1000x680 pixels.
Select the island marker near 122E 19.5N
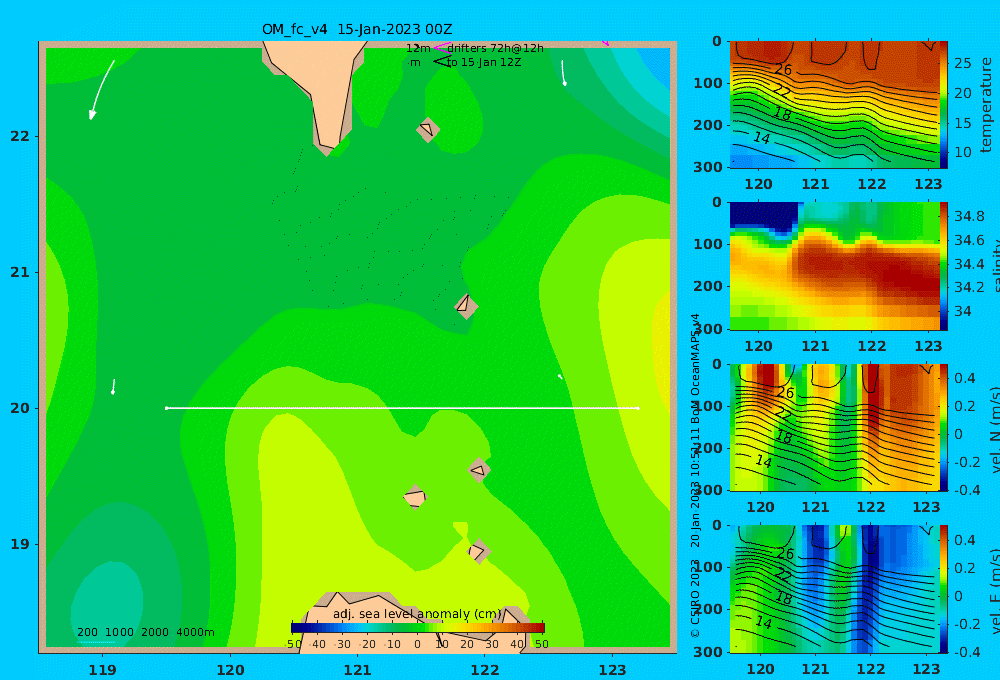[478, 470]
